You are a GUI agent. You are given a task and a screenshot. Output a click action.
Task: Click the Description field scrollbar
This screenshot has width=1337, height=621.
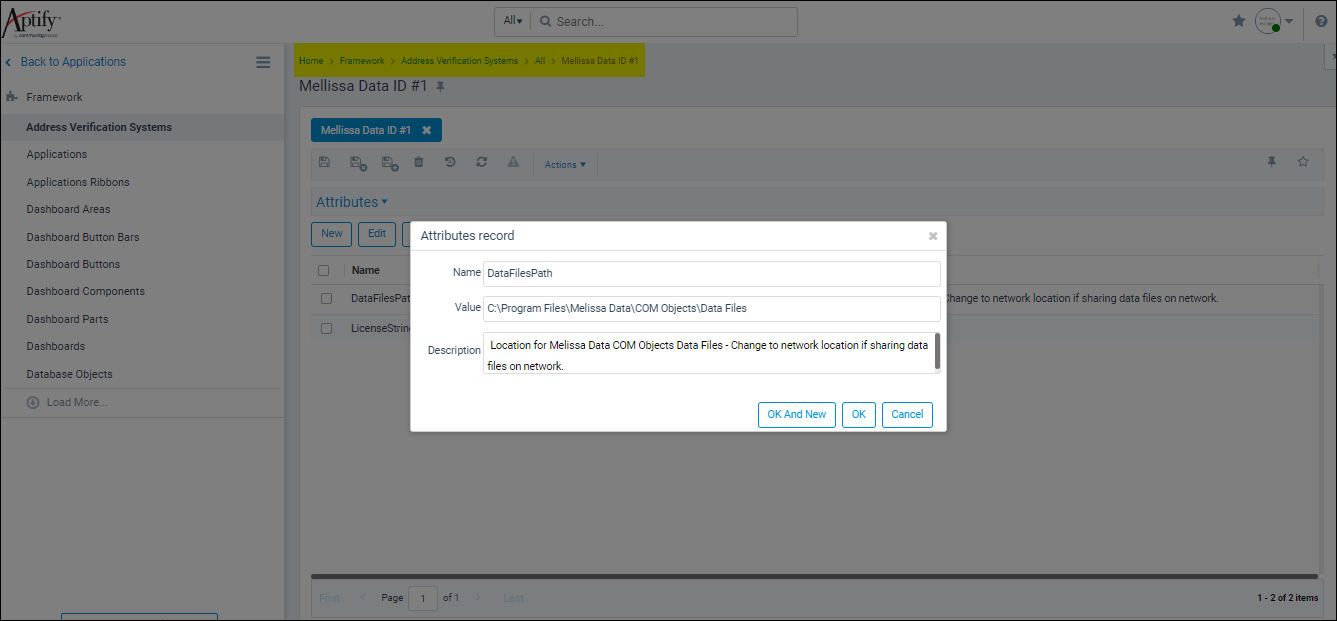[937, 351]
